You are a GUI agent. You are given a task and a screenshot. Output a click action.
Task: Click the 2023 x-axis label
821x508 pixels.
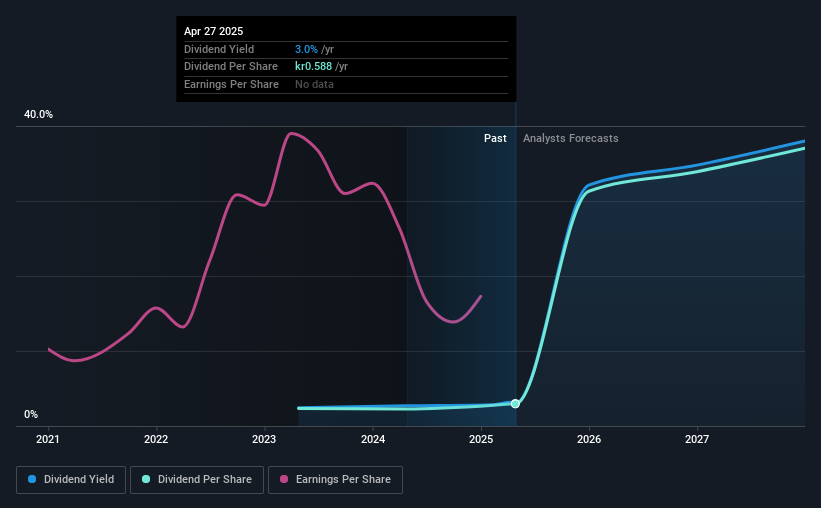point(264,439)
